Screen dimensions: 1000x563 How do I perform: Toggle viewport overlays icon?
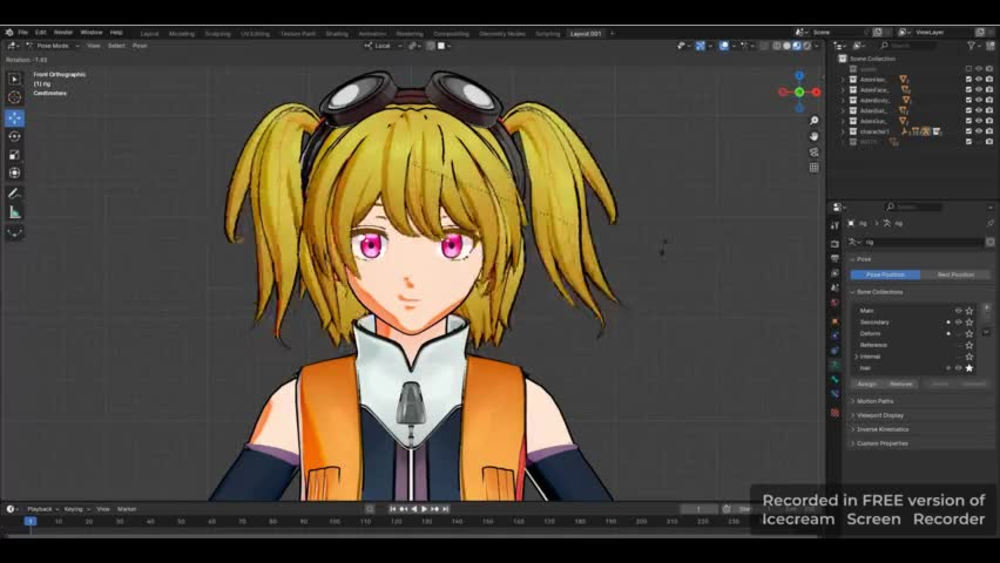(724, 46)
